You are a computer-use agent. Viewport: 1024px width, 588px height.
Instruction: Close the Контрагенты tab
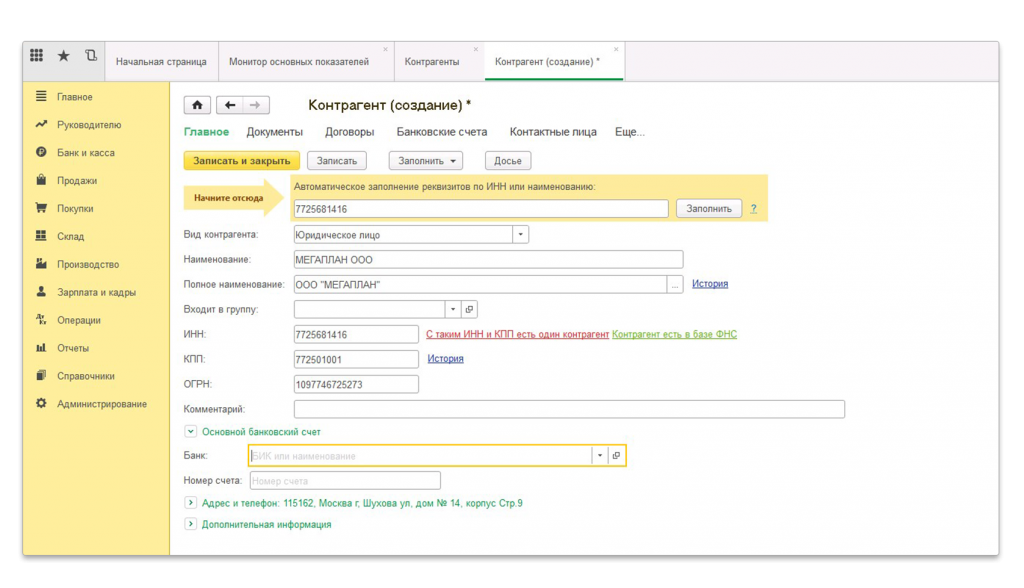coord(475,49)
